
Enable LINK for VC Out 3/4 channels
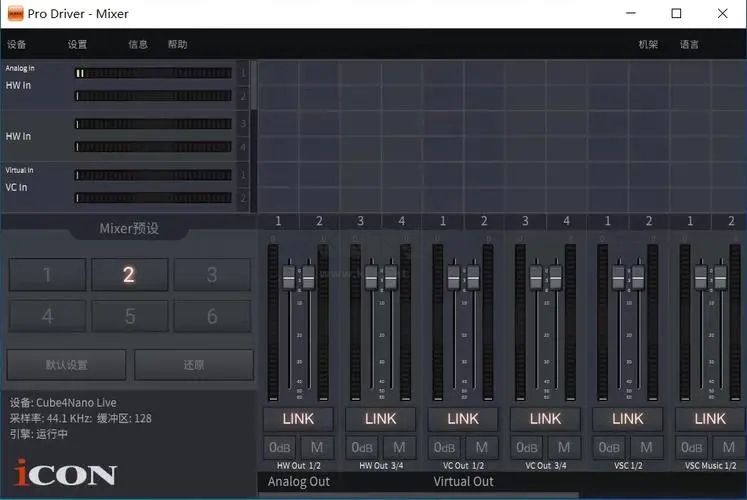click(545, 418)
